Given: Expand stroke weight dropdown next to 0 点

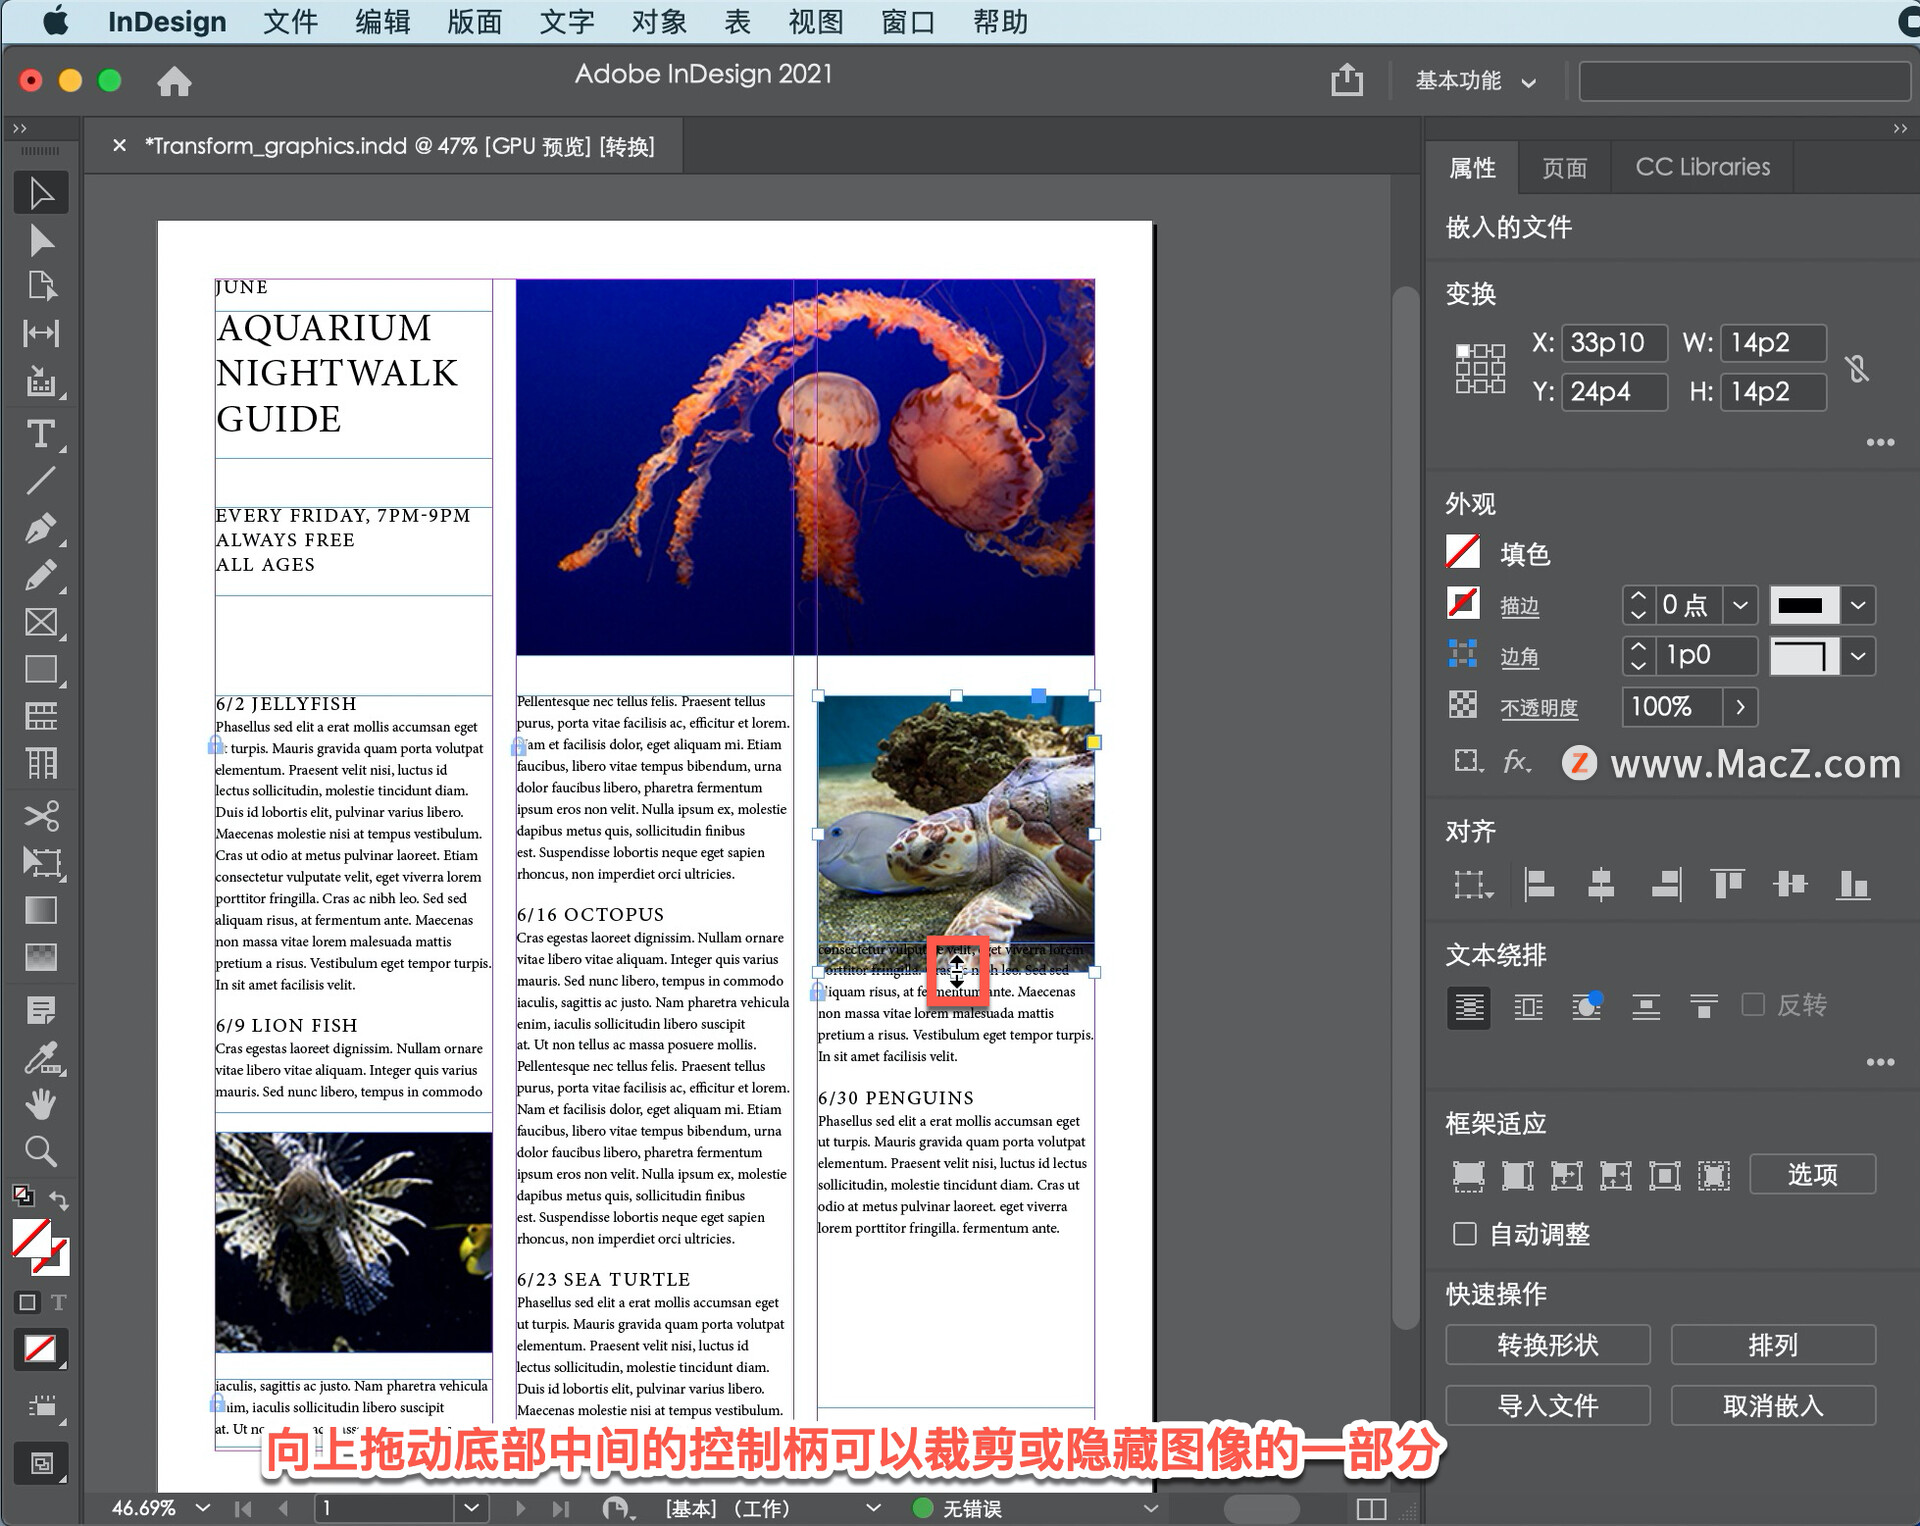Looking at the screenshot, I should pos(1740,605).
